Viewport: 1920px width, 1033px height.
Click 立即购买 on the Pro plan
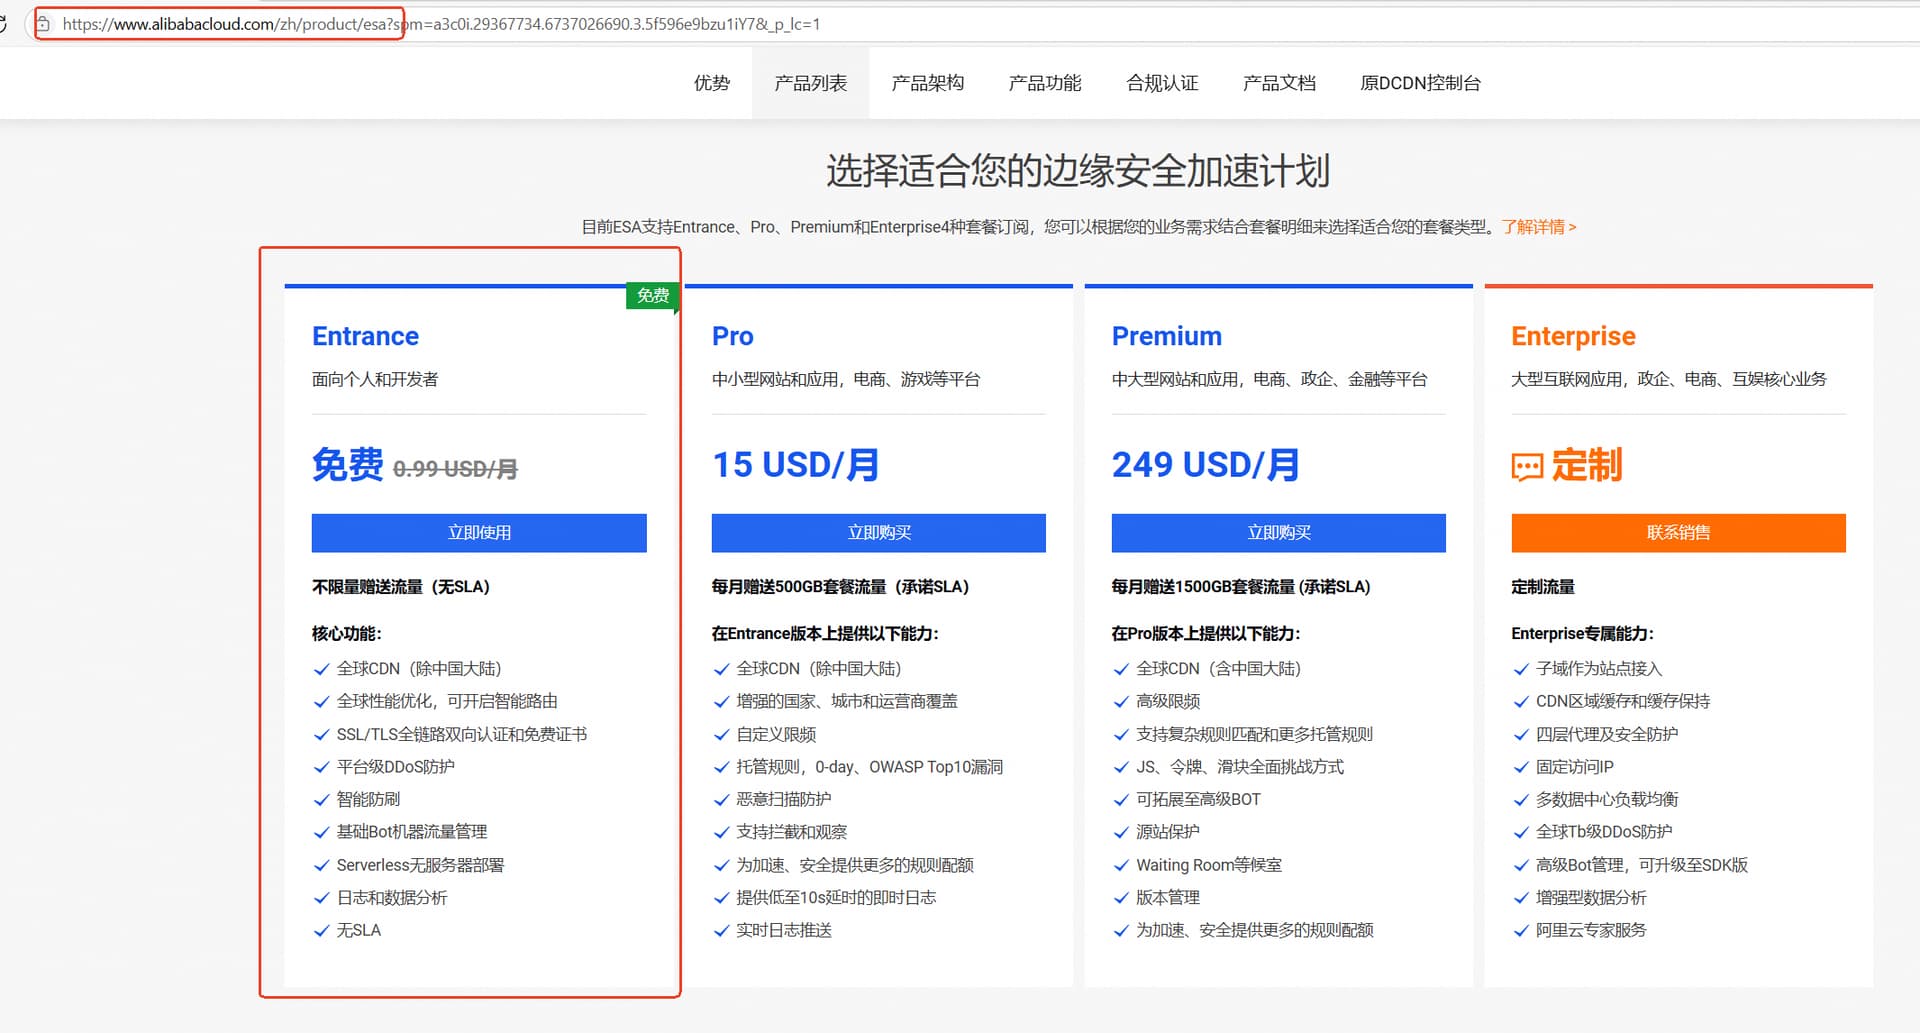[x=879, y=533]
